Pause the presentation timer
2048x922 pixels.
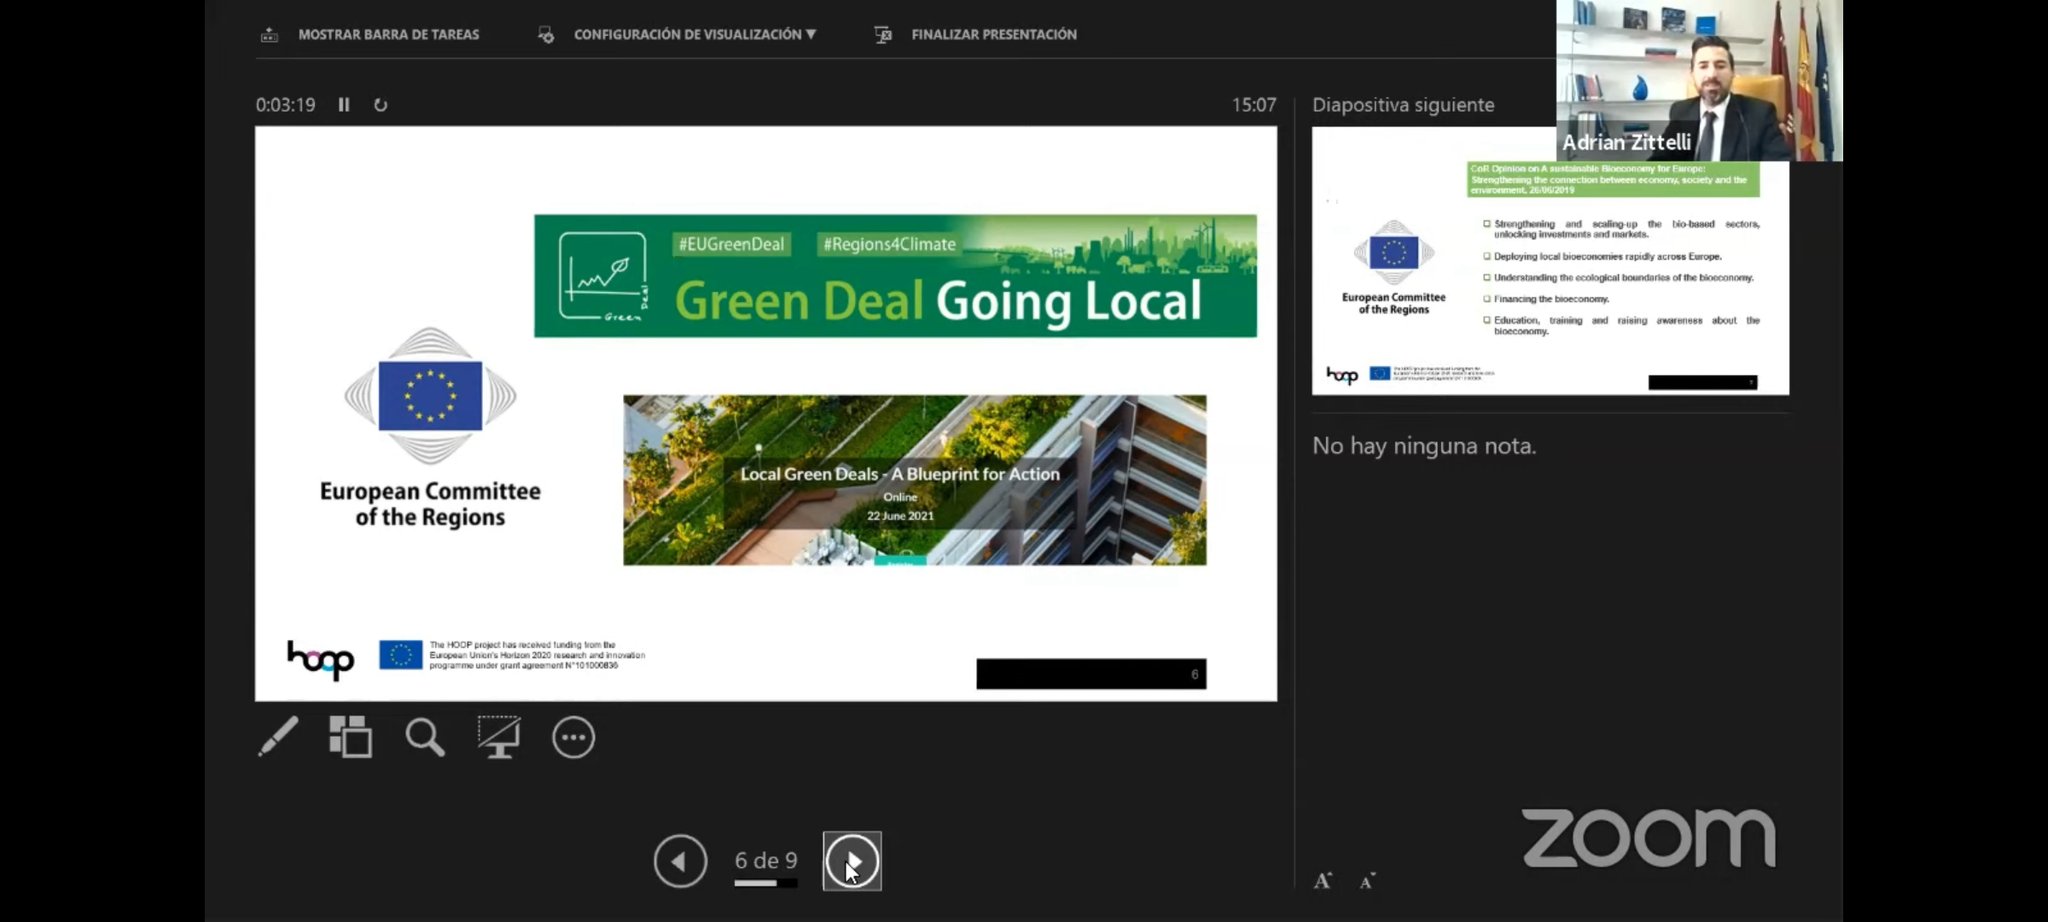[x=344, y=105]
